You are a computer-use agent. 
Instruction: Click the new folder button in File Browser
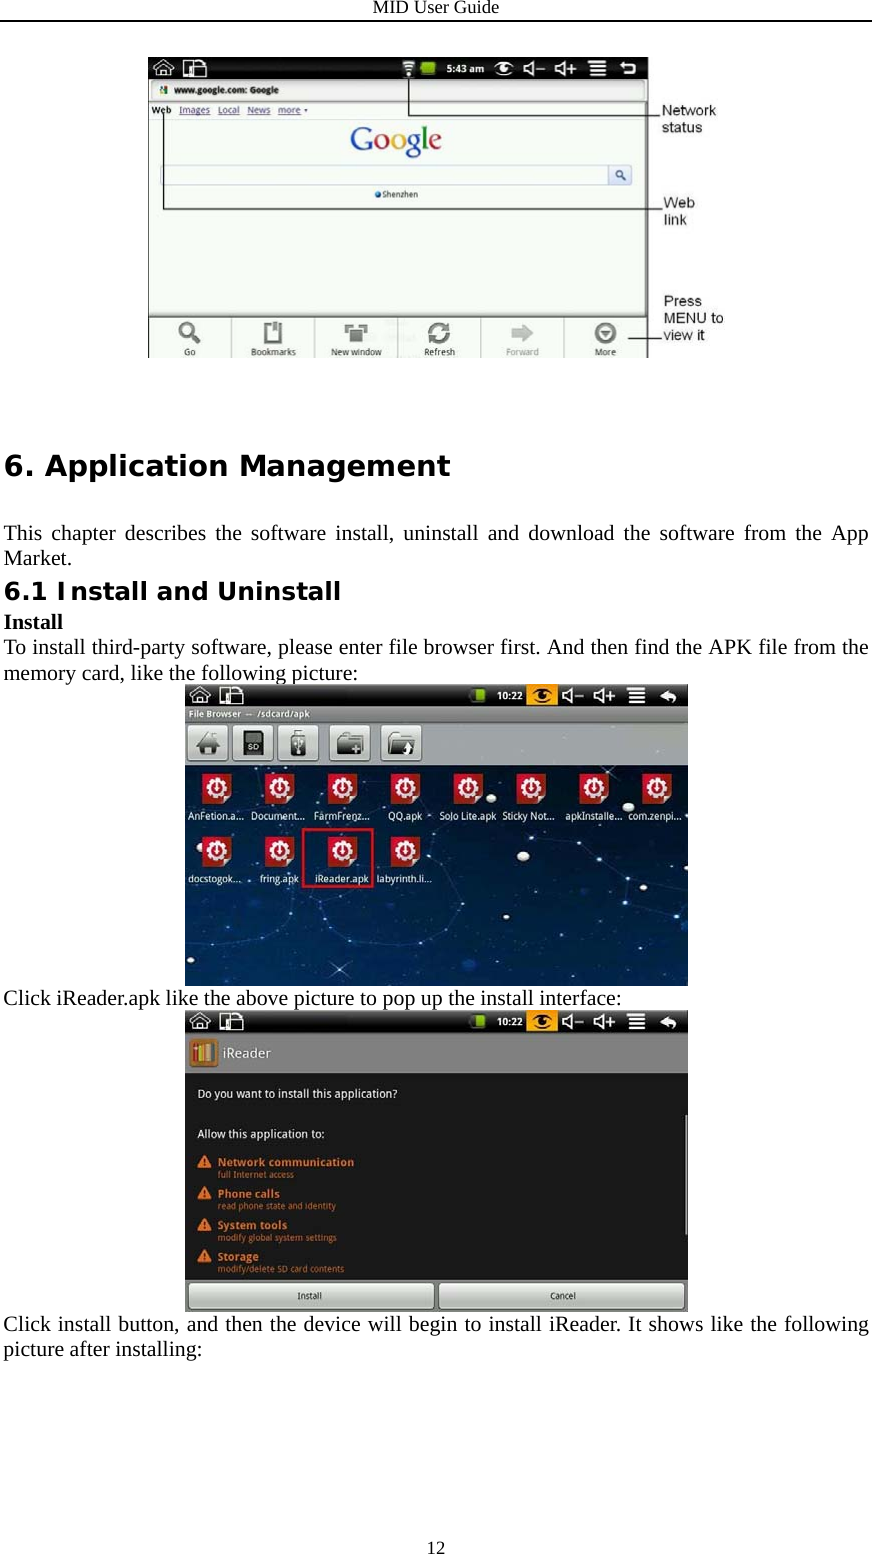pyautogui.click(x=349, y=743)
